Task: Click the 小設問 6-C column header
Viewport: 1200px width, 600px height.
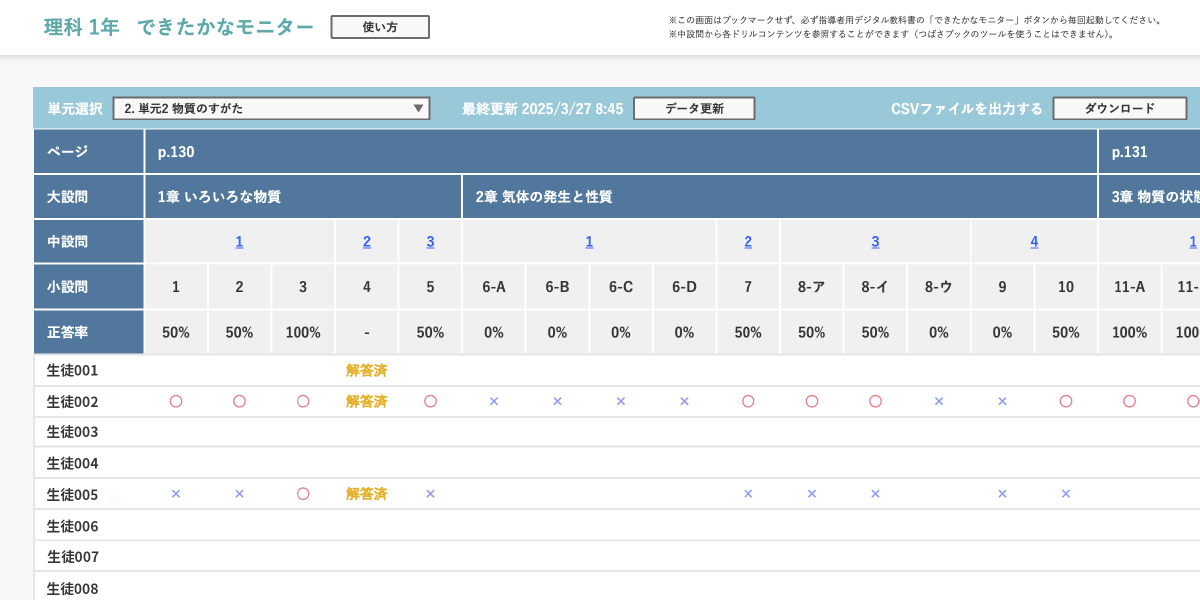Action: pos(621,287)
